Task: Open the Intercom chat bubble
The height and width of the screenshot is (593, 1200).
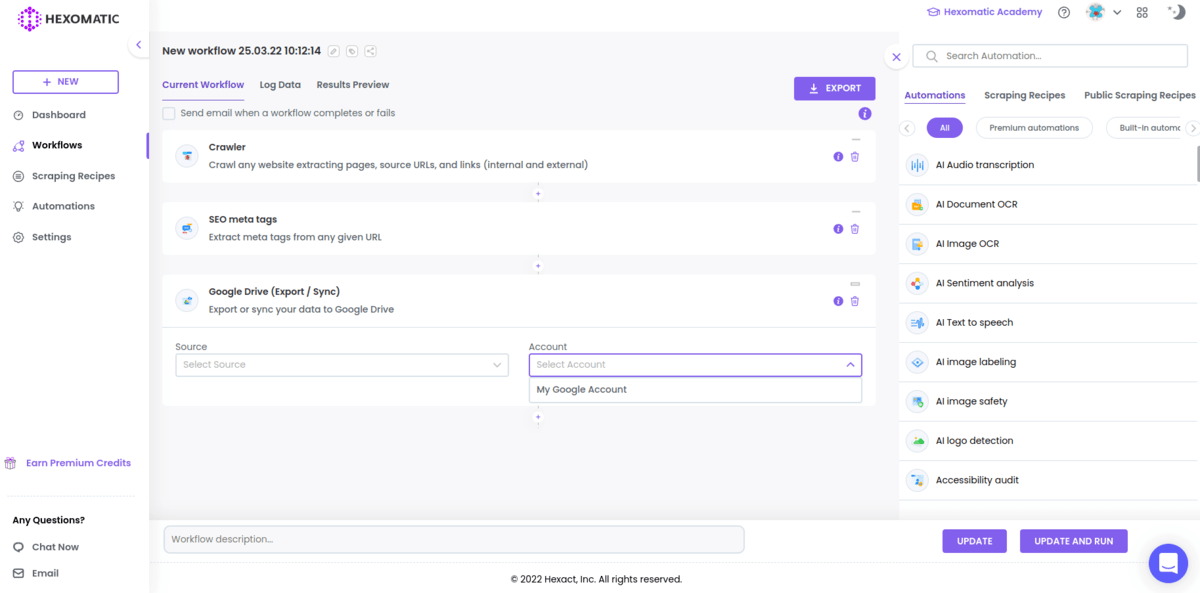Action: 1168,563
